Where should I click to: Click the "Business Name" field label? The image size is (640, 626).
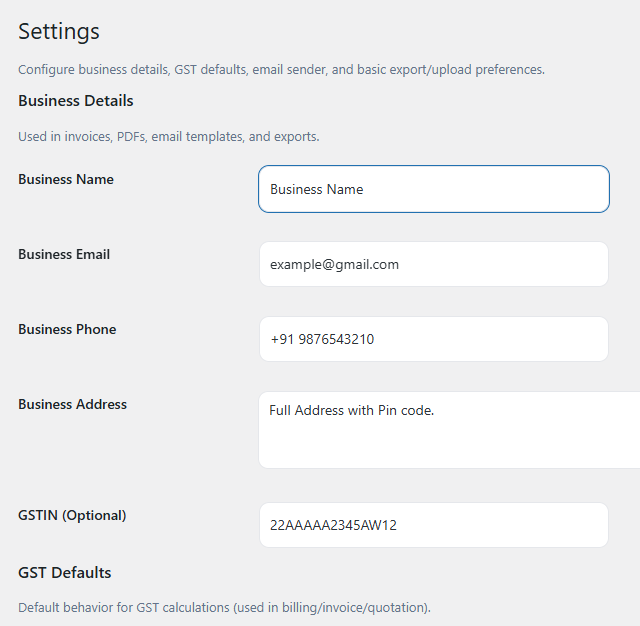click(66, 180)
